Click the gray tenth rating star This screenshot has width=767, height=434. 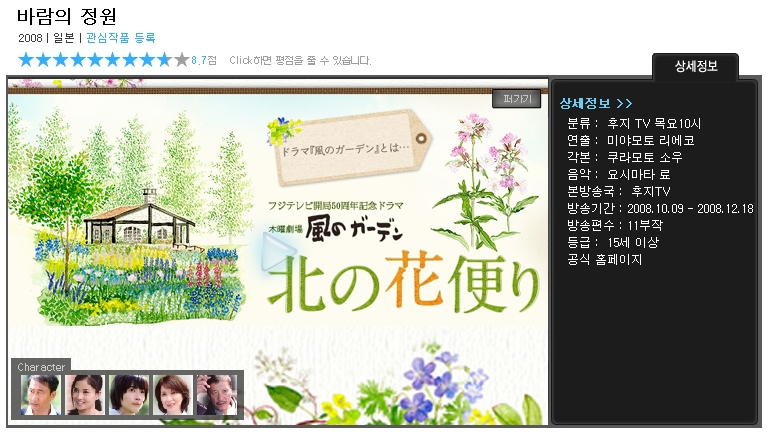[181, 60]
